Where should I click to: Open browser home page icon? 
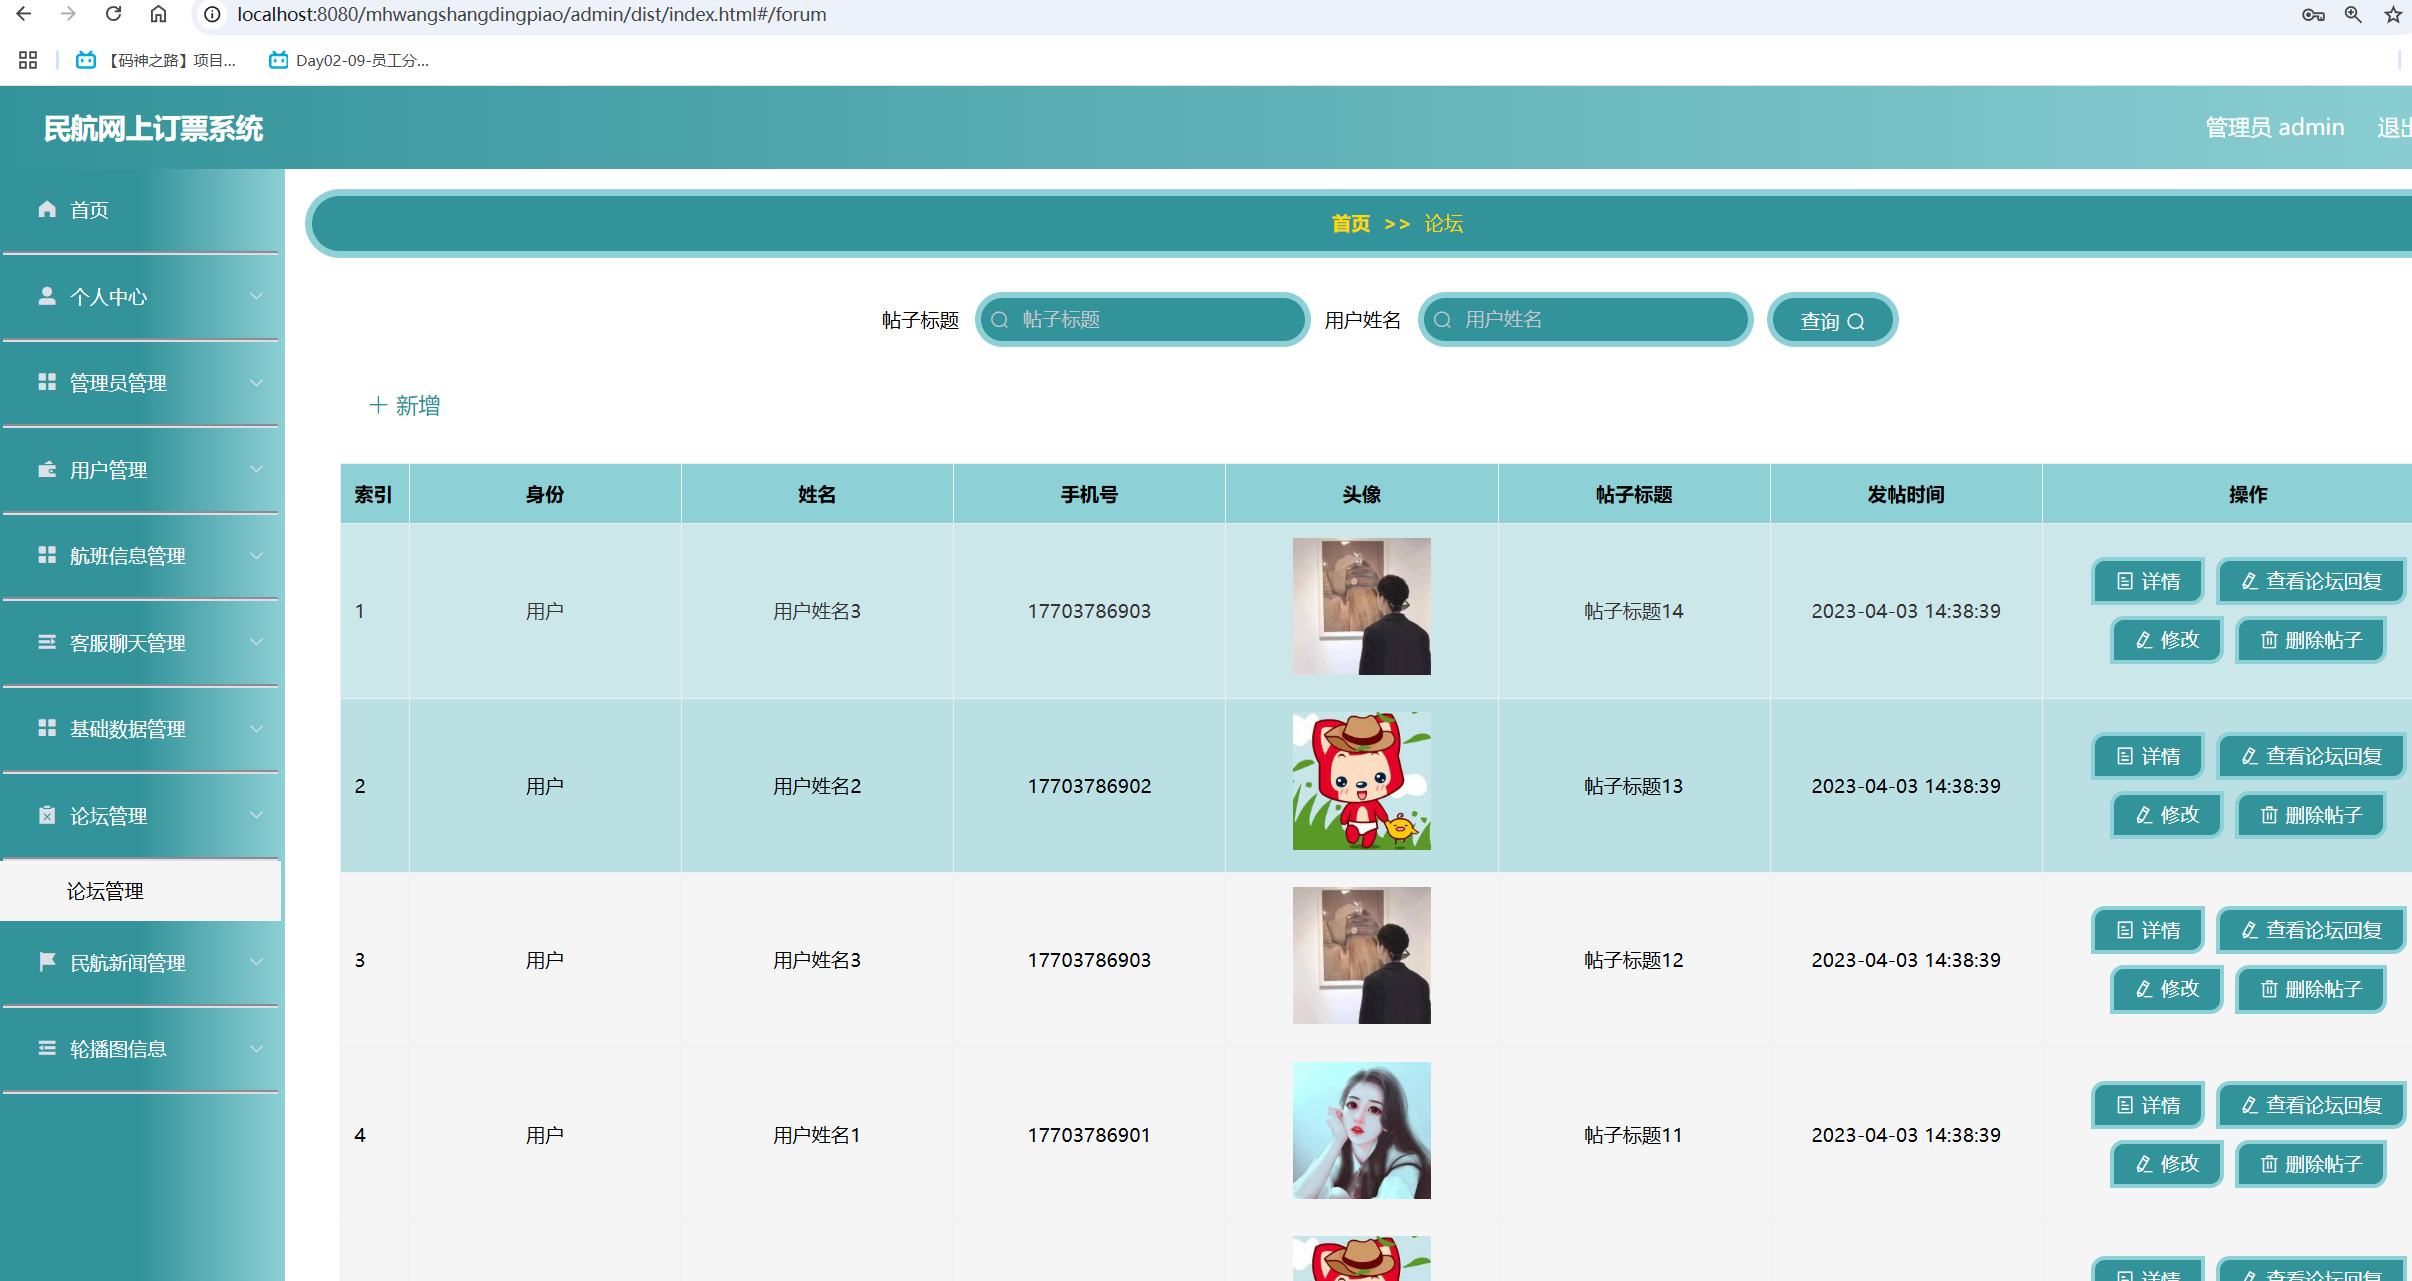(158, 14)
